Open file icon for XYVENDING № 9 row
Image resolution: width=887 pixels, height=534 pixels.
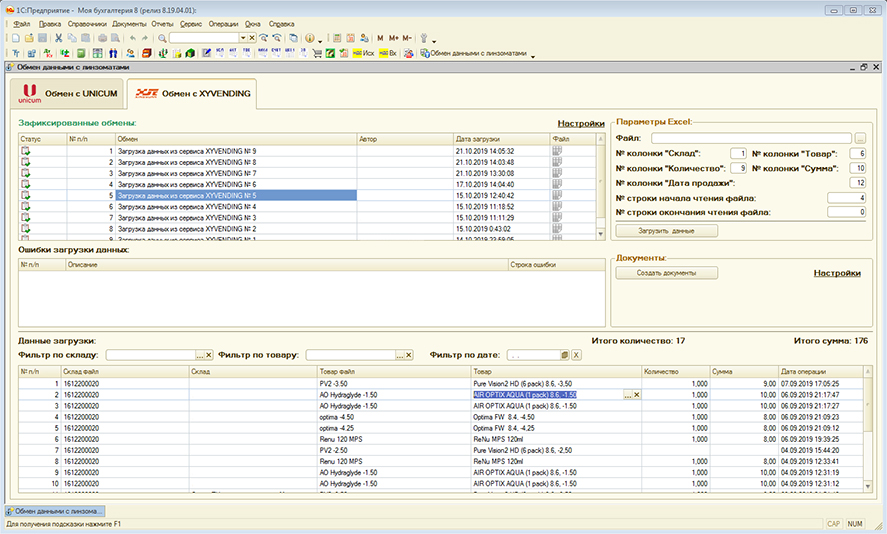coord(557,150)
